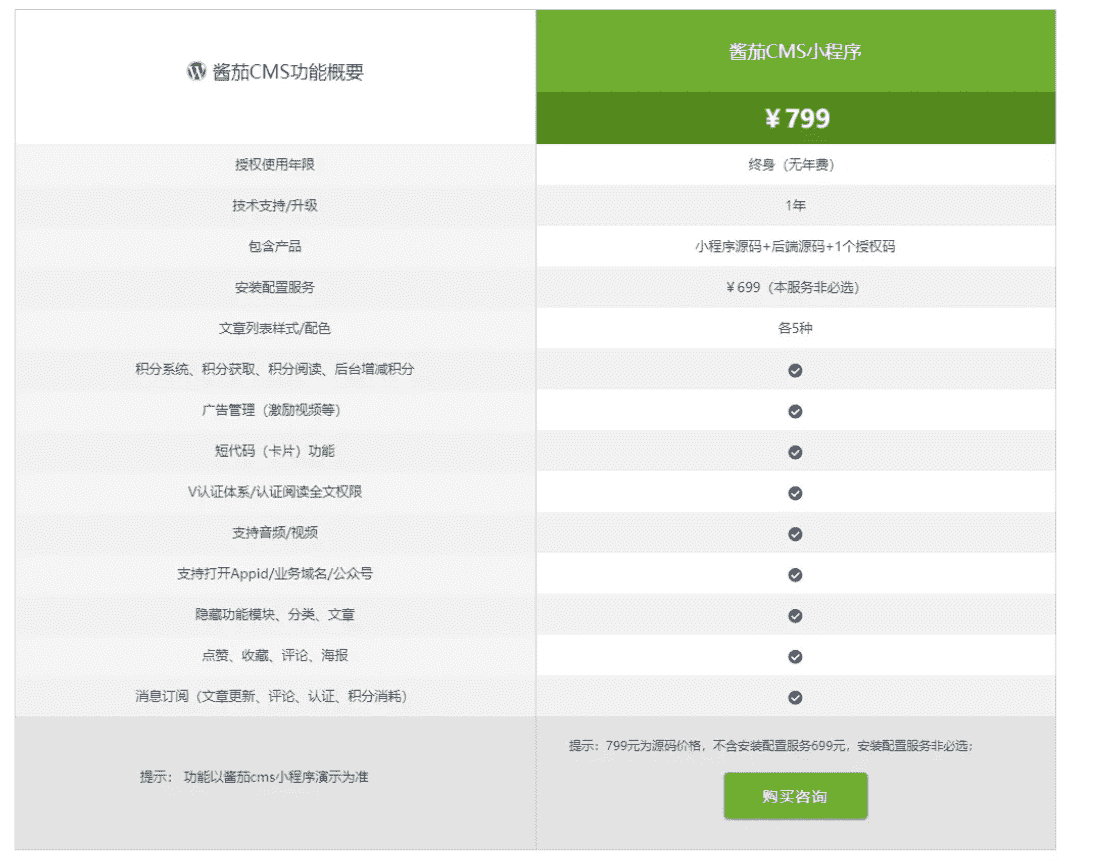Select the 积分系统、积分获取 feature label
1108x862 pixels.
275,369
